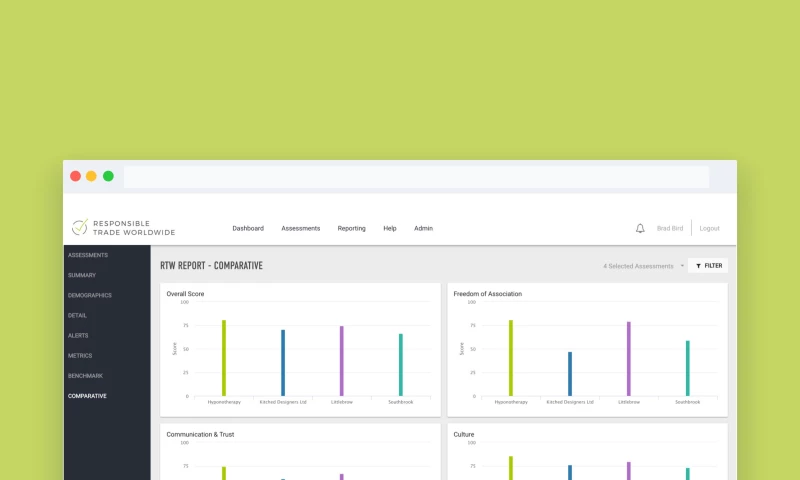Screen dimensions: 800x480
Task: Switch to Demographics sidebar section
Action: (89, 295)
